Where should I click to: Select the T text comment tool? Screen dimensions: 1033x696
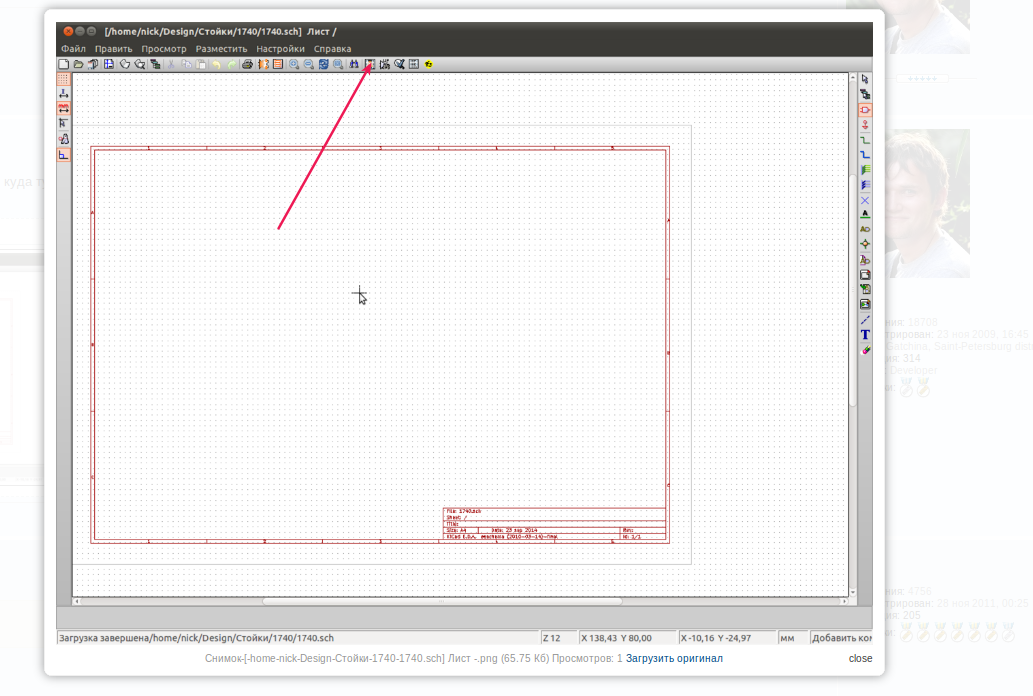pyautogui.click(x=865, y=335)
